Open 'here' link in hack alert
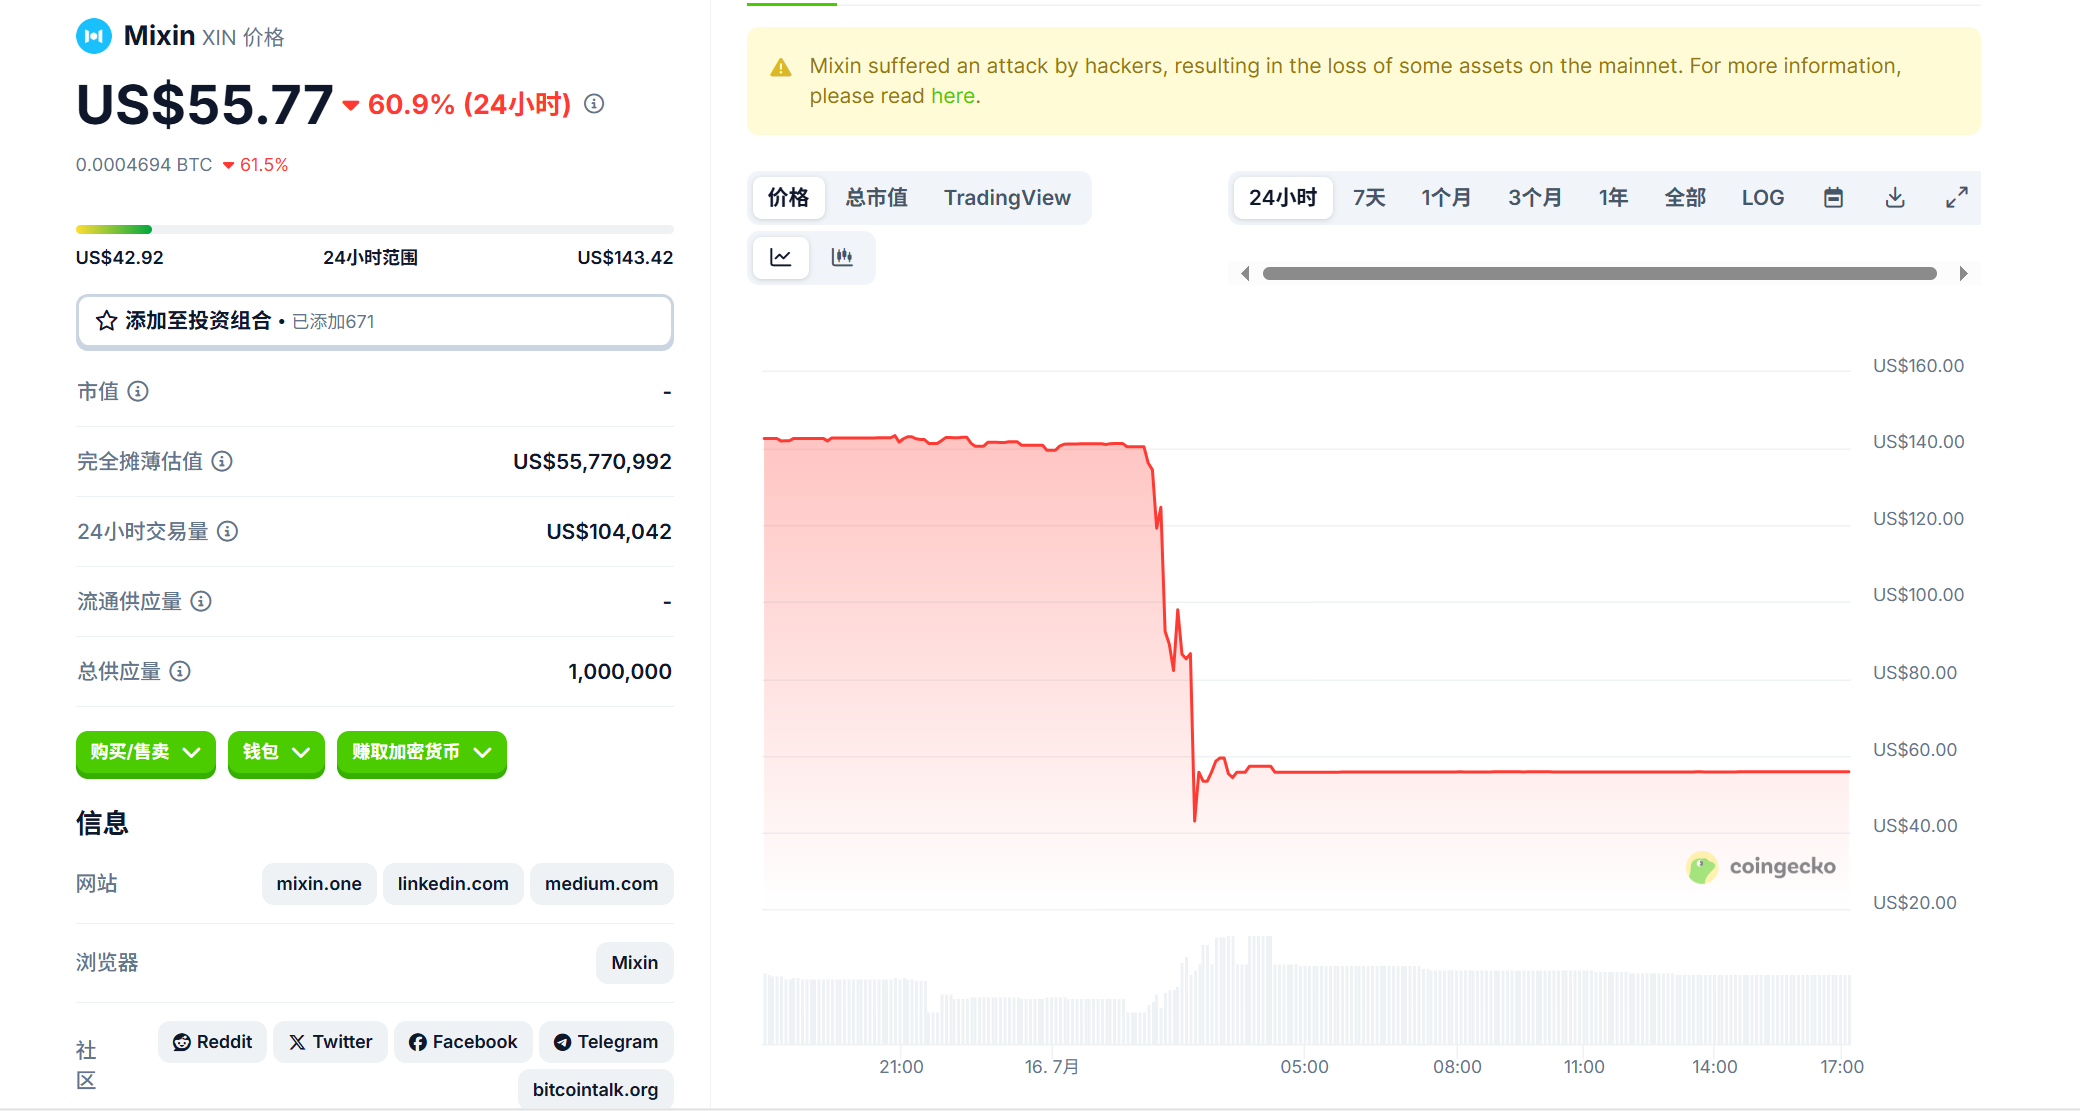Viewport: 2080px width, 1111px height. click(953, 96)
